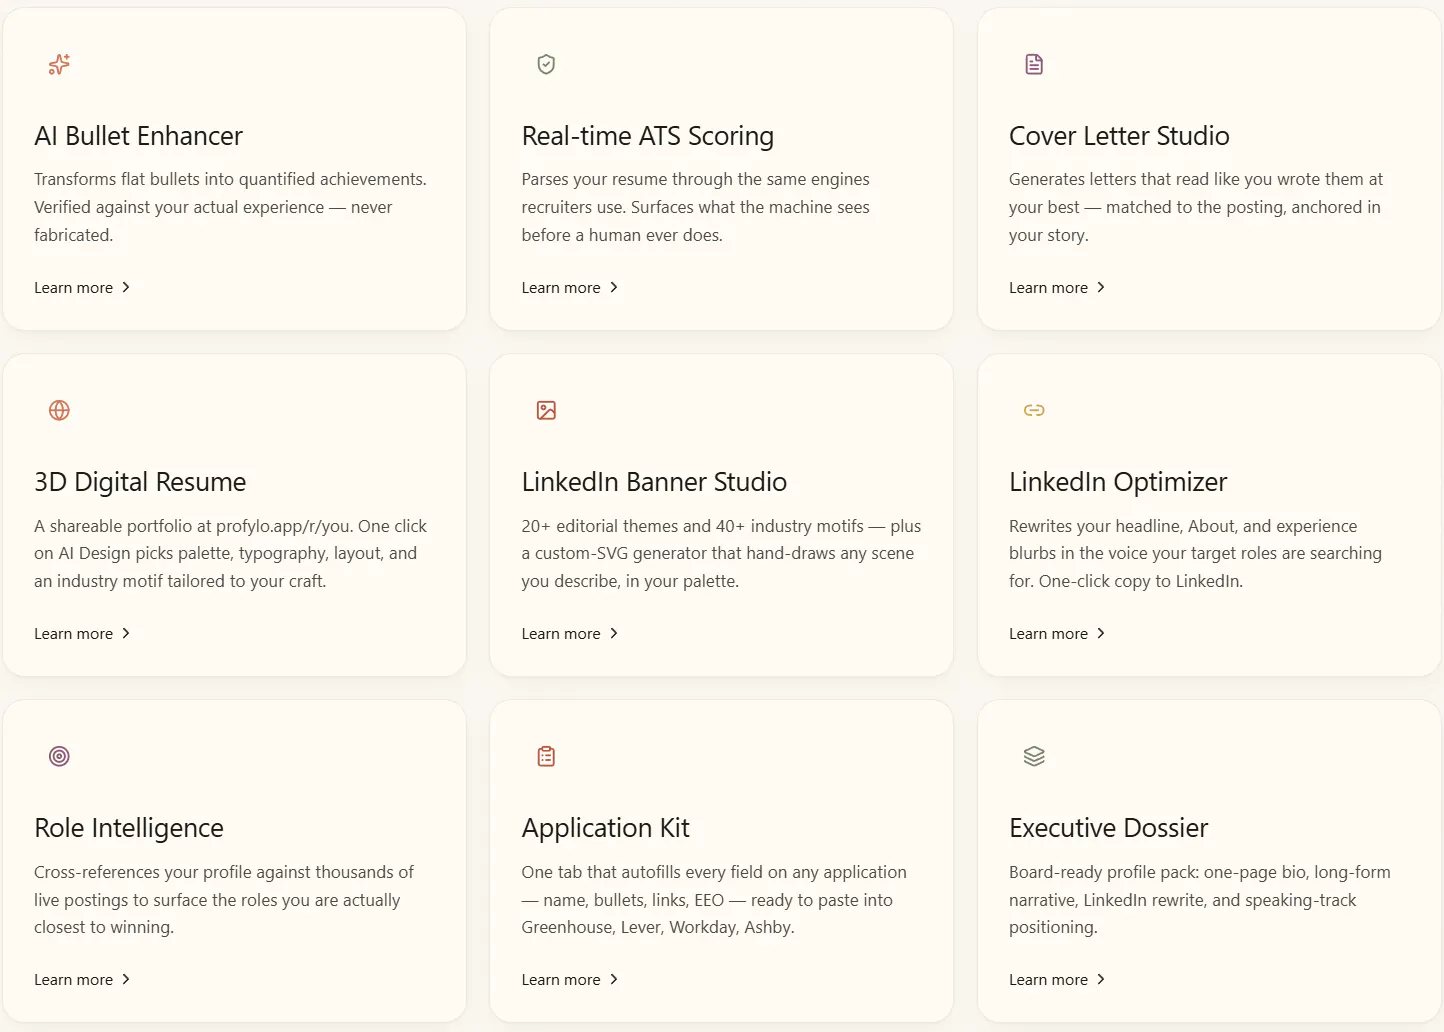This screenshot has width=1444, height=1032.
Task: Open Learn more under LinkedIn Banner Studio
Action: [x=570, y=634]
